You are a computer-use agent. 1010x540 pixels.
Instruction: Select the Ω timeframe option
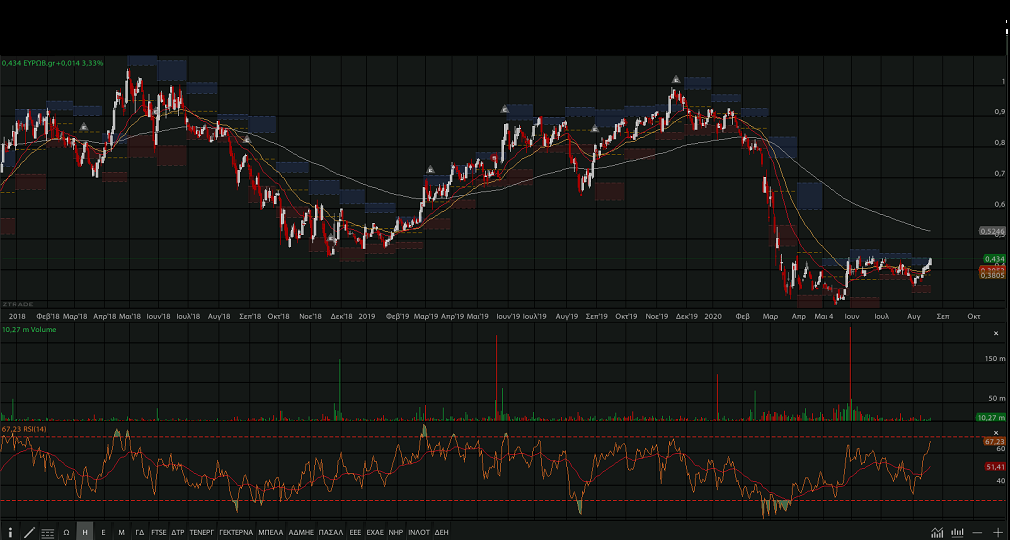(66, 533)
